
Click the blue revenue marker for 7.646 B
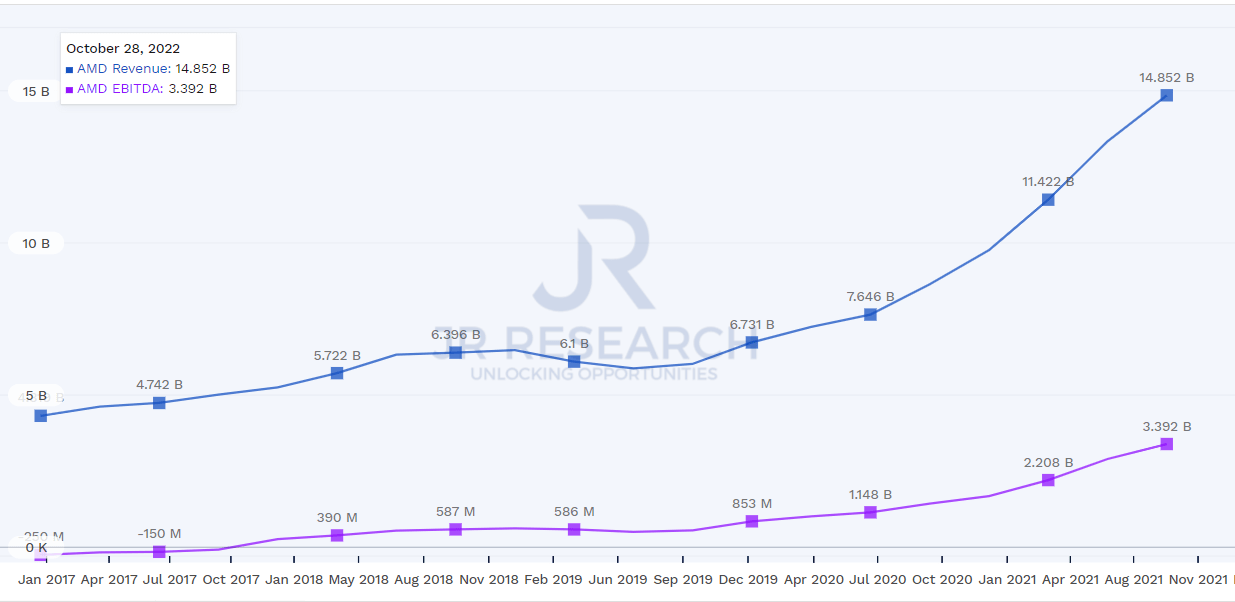coord(870,314)
